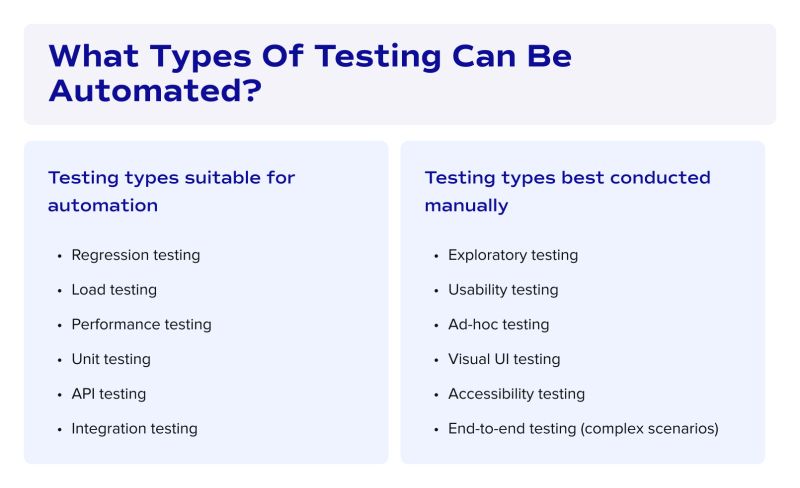Select the 'Ad-hoc testing' list item
800x488 pixels.
coord(498,324)
